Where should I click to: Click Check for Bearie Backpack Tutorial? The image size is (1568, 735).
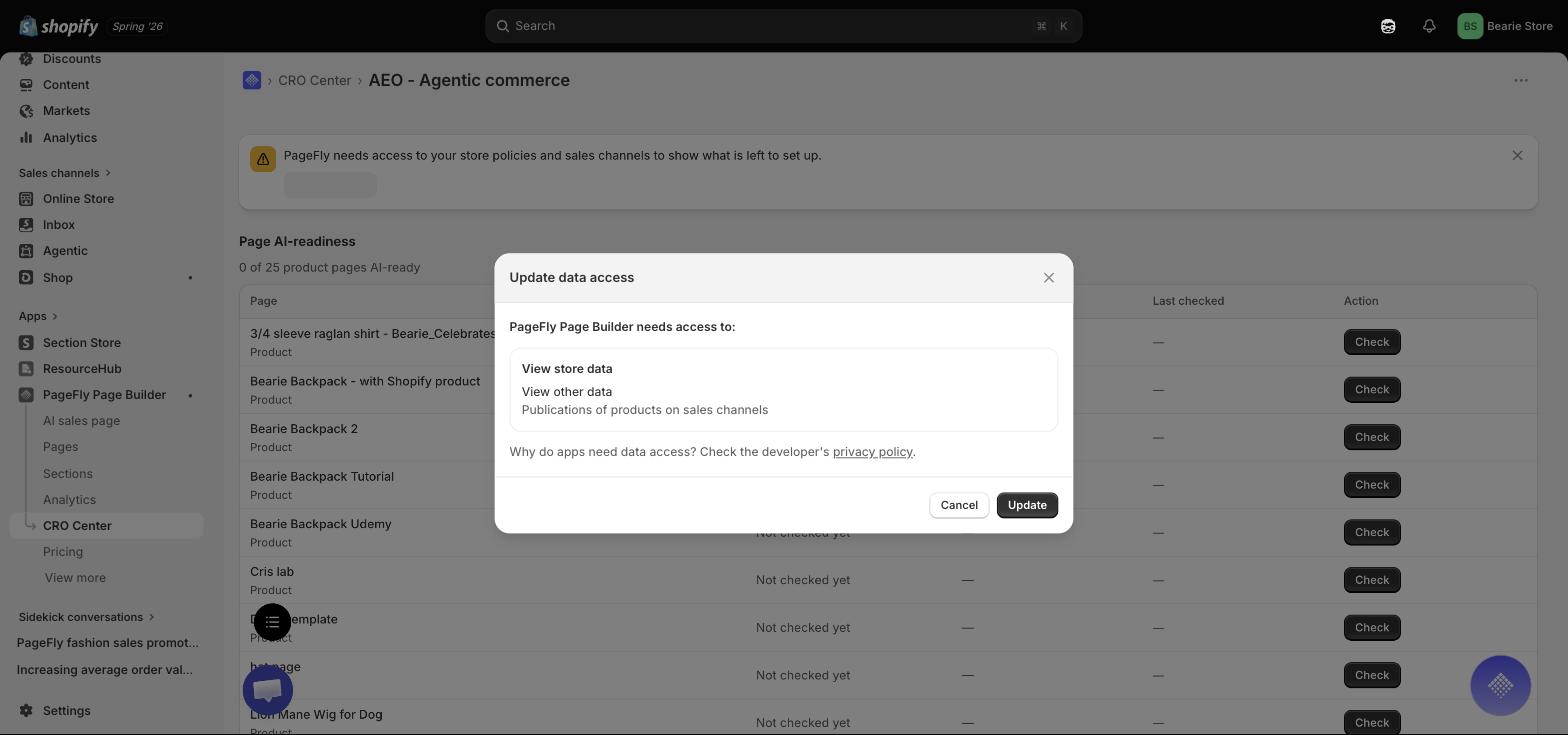click(x=1372, y=485)
